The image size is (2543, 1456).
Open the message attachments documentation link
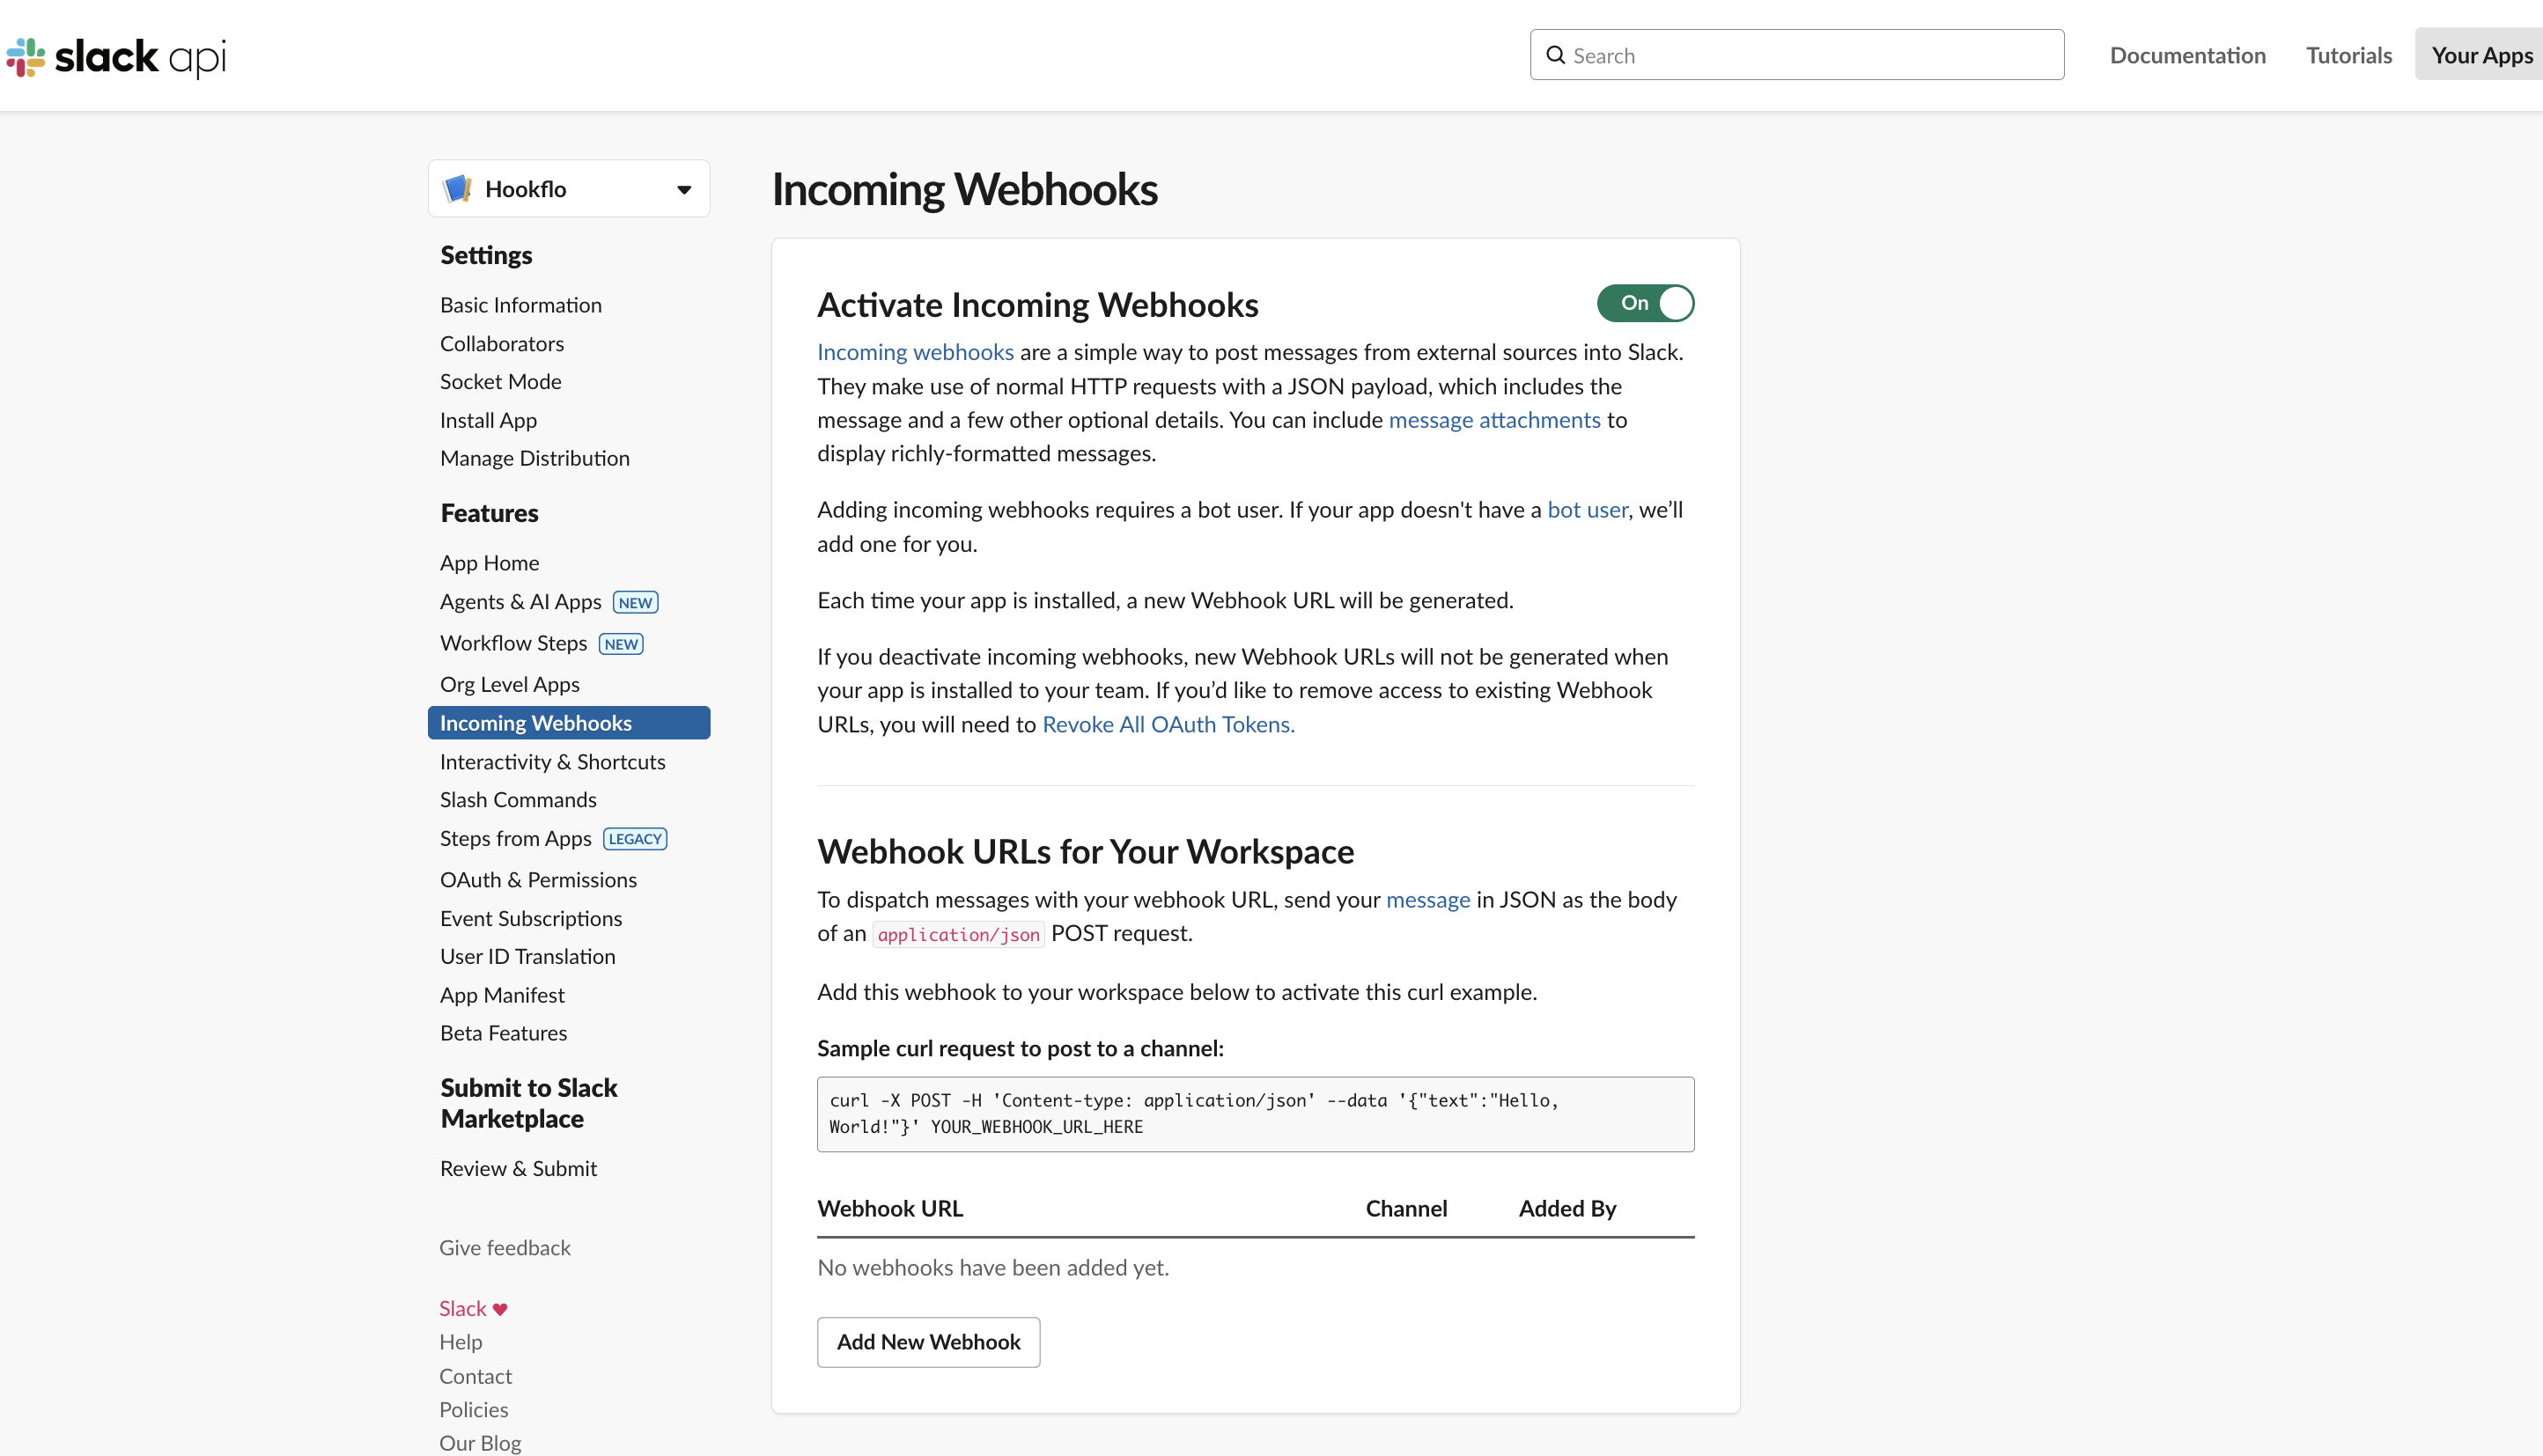1493,420
